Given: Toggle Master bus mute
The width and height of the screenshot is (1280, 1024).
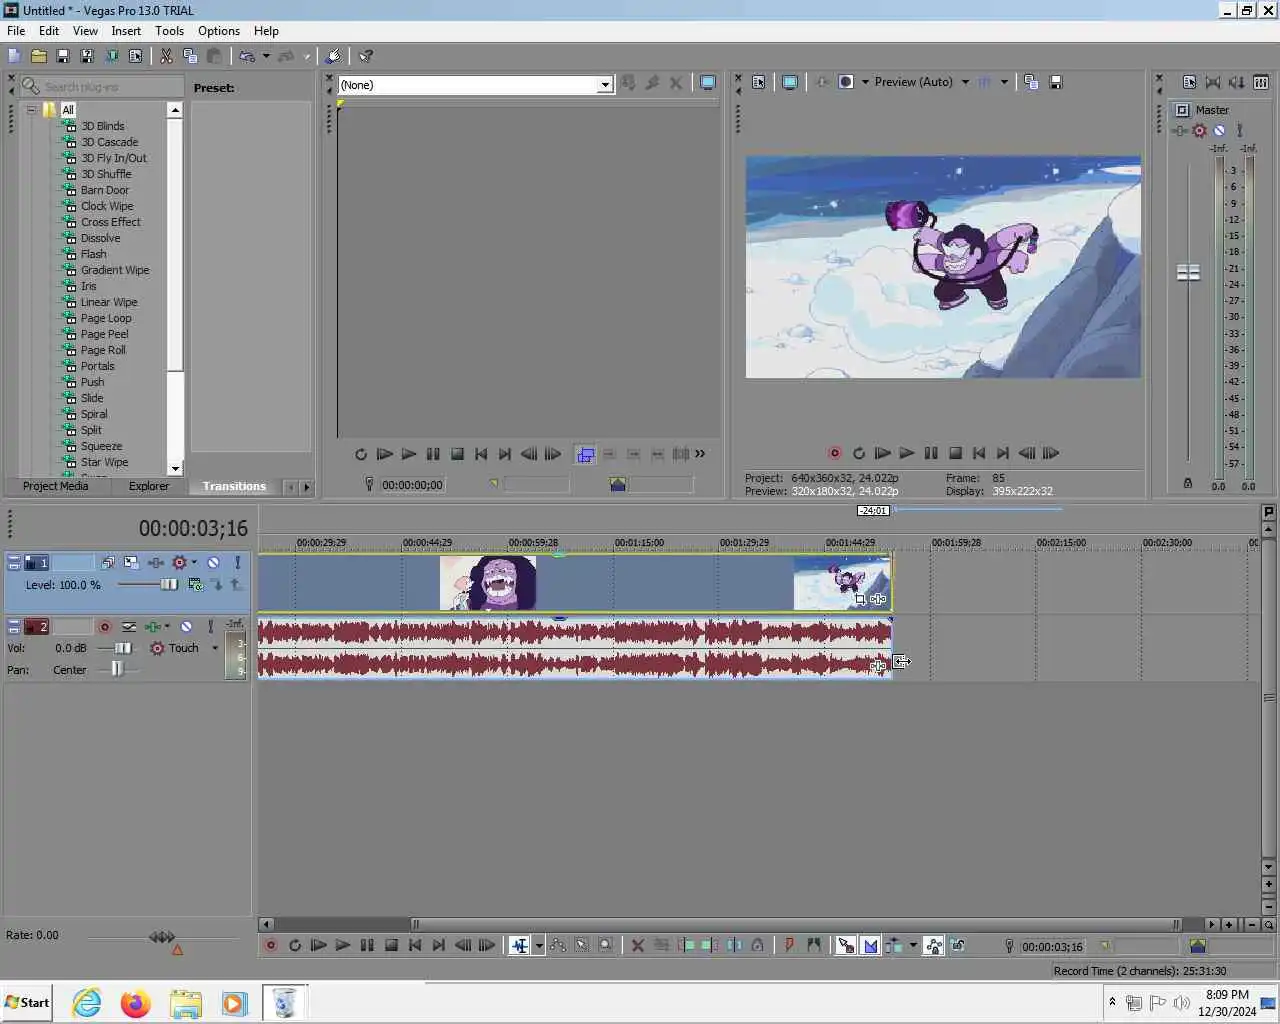Looking at the screenshot, I should pyautogui.click(x=1219, y=130).
